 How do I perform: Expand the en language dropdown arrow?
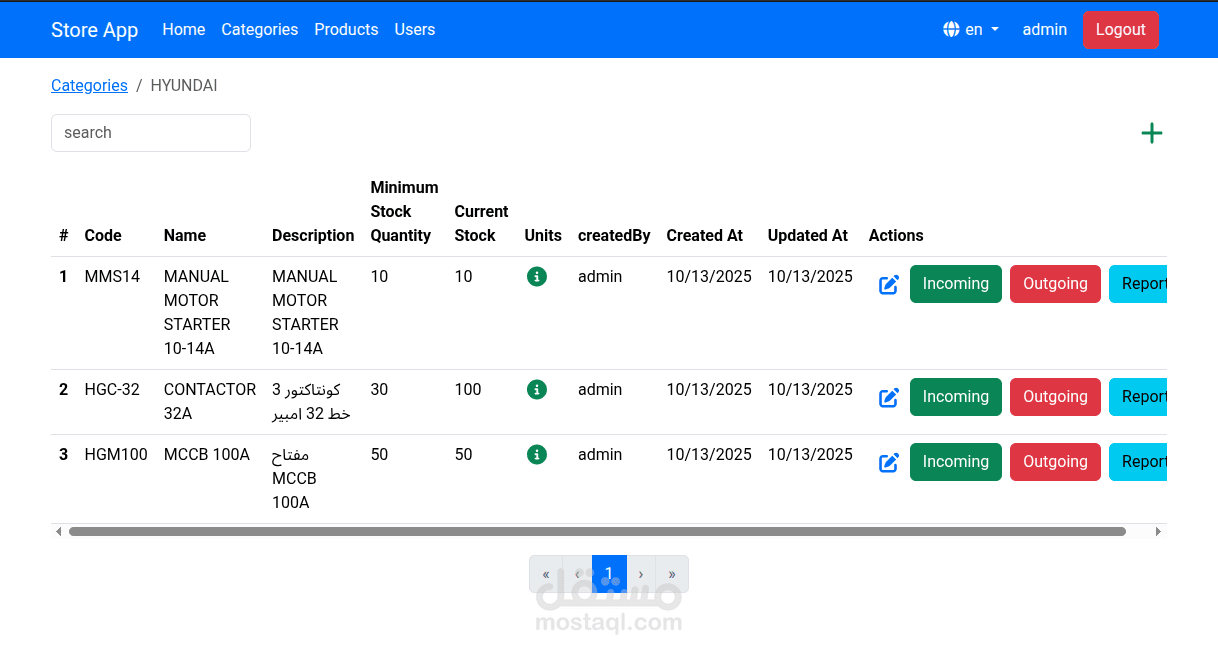pos(995,30)
